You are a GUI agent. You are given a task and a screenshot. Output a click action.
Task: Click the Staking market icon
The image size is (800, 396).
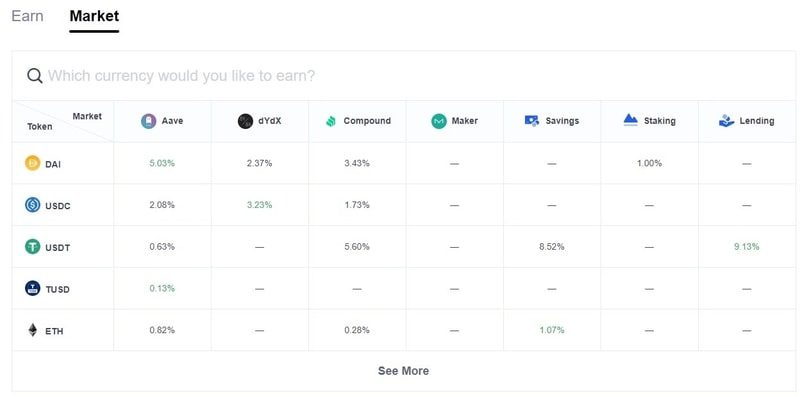tap(631, 120)
